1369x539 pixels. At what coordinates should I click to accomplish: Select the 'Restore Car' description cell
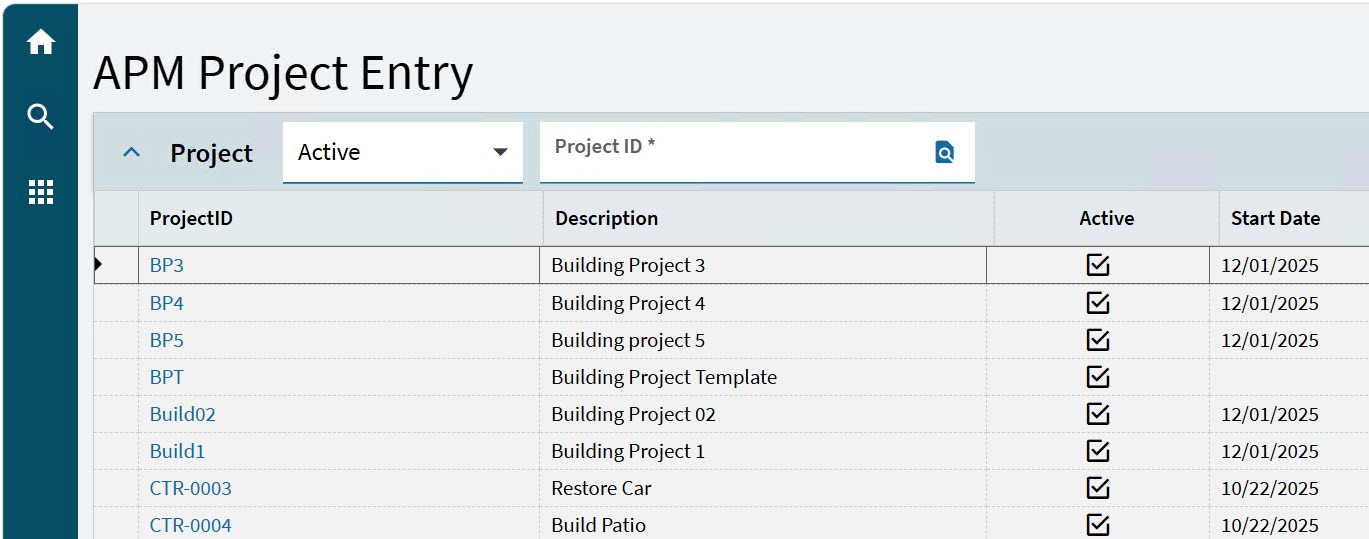click(x=763, y=487)
